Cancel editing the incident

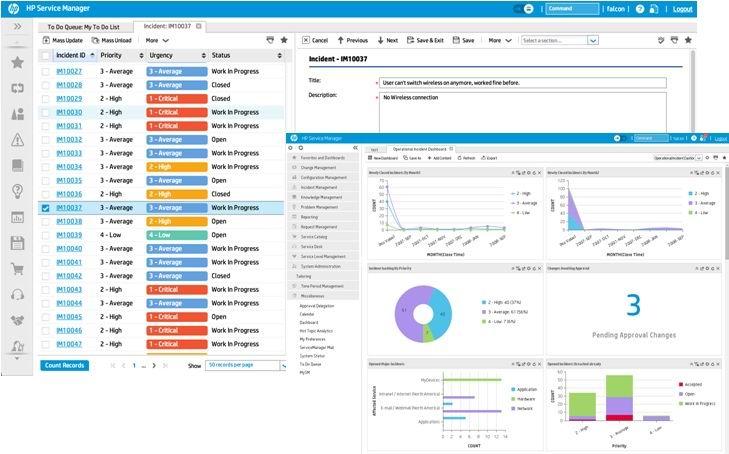coord(315,40)
